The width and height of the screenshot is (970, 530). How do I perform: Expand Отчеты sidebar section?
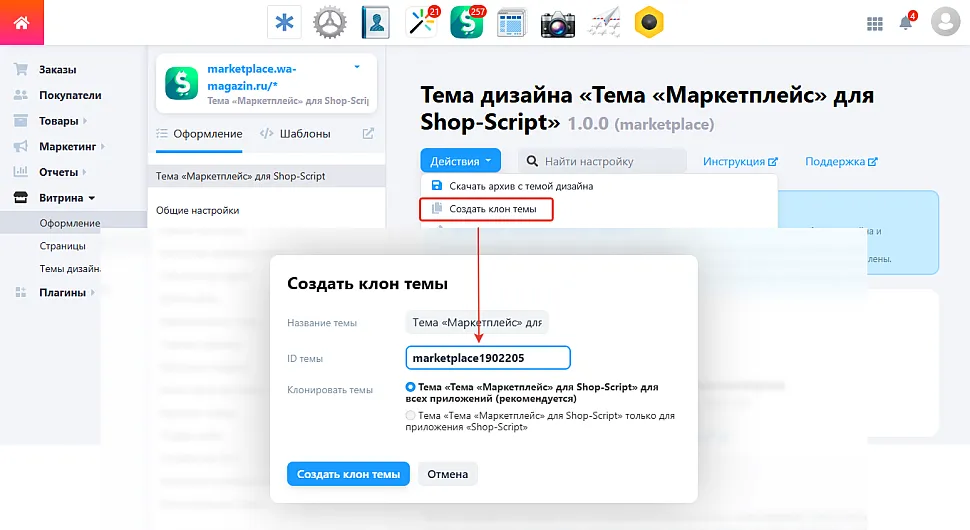pyautogui.click(x=58, y=172)
